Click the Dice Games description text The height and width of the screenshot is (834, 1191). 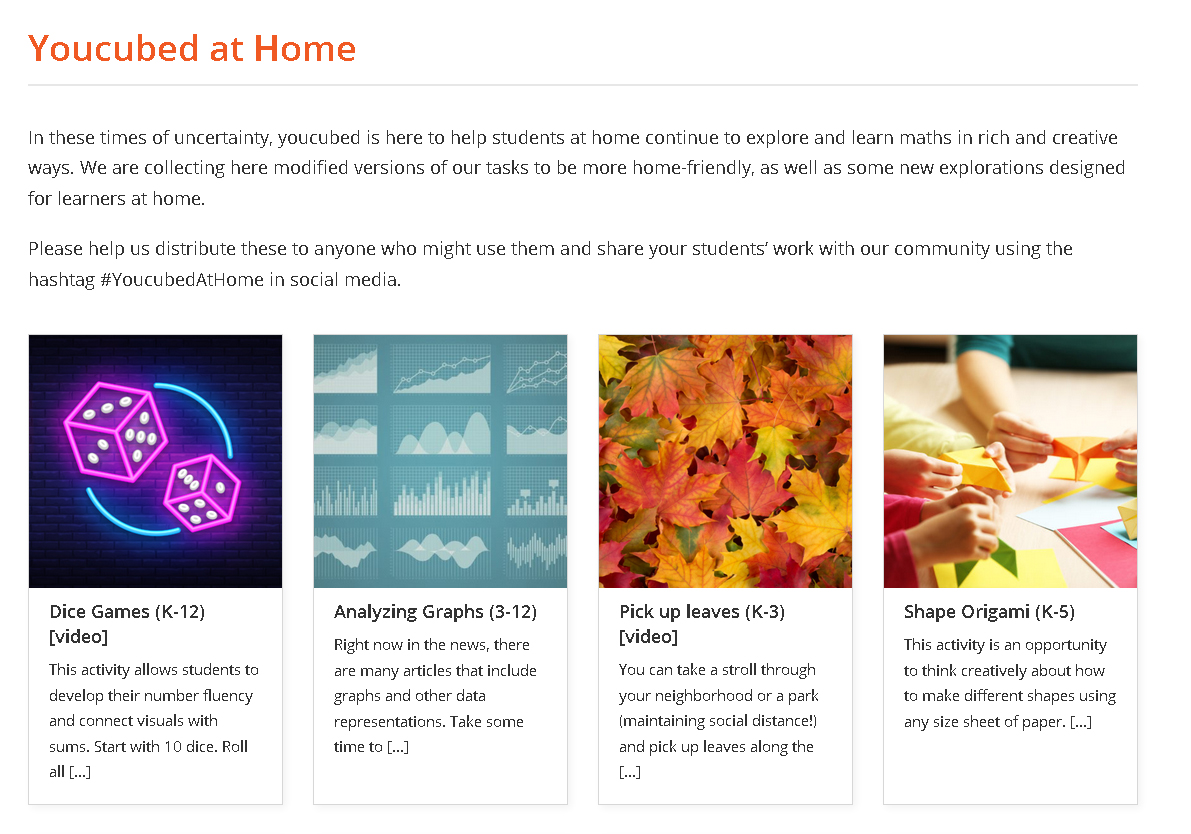153,708
